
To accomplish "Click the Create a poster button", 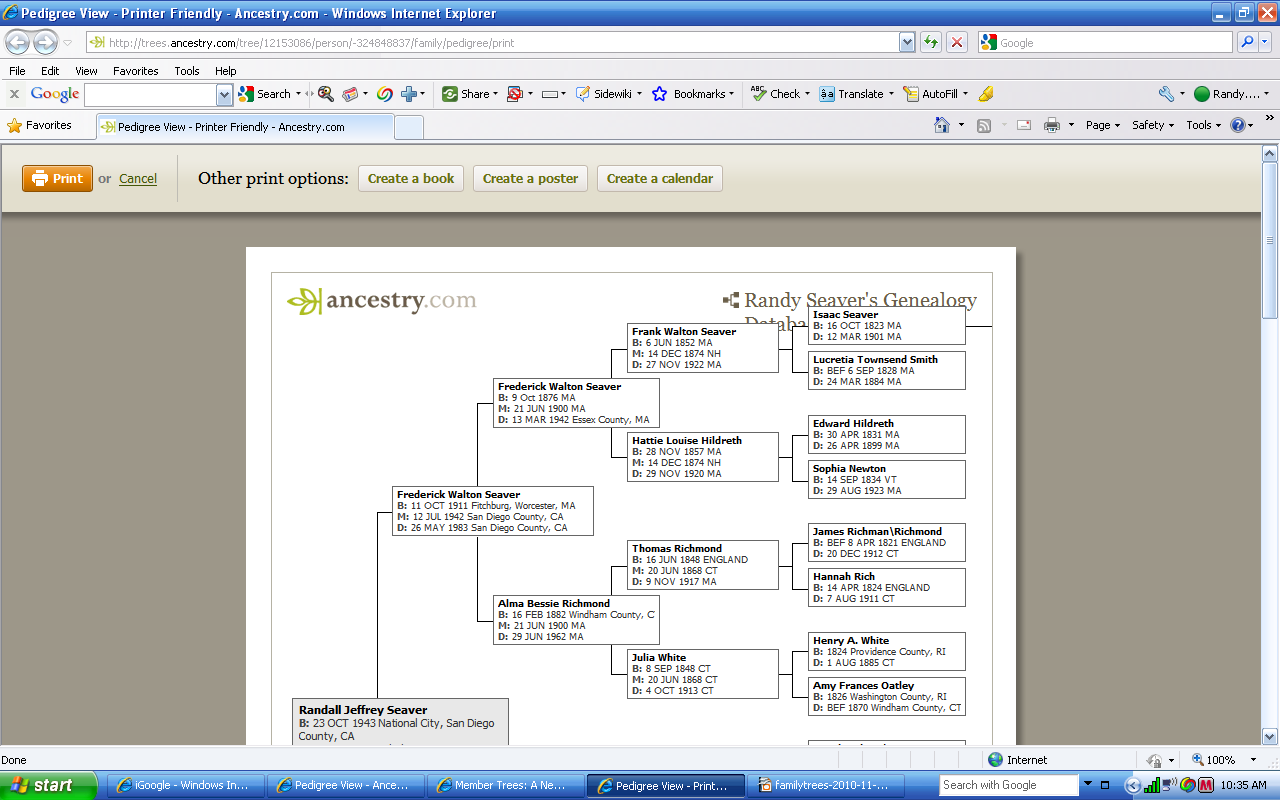I will [x=530, y=178].
